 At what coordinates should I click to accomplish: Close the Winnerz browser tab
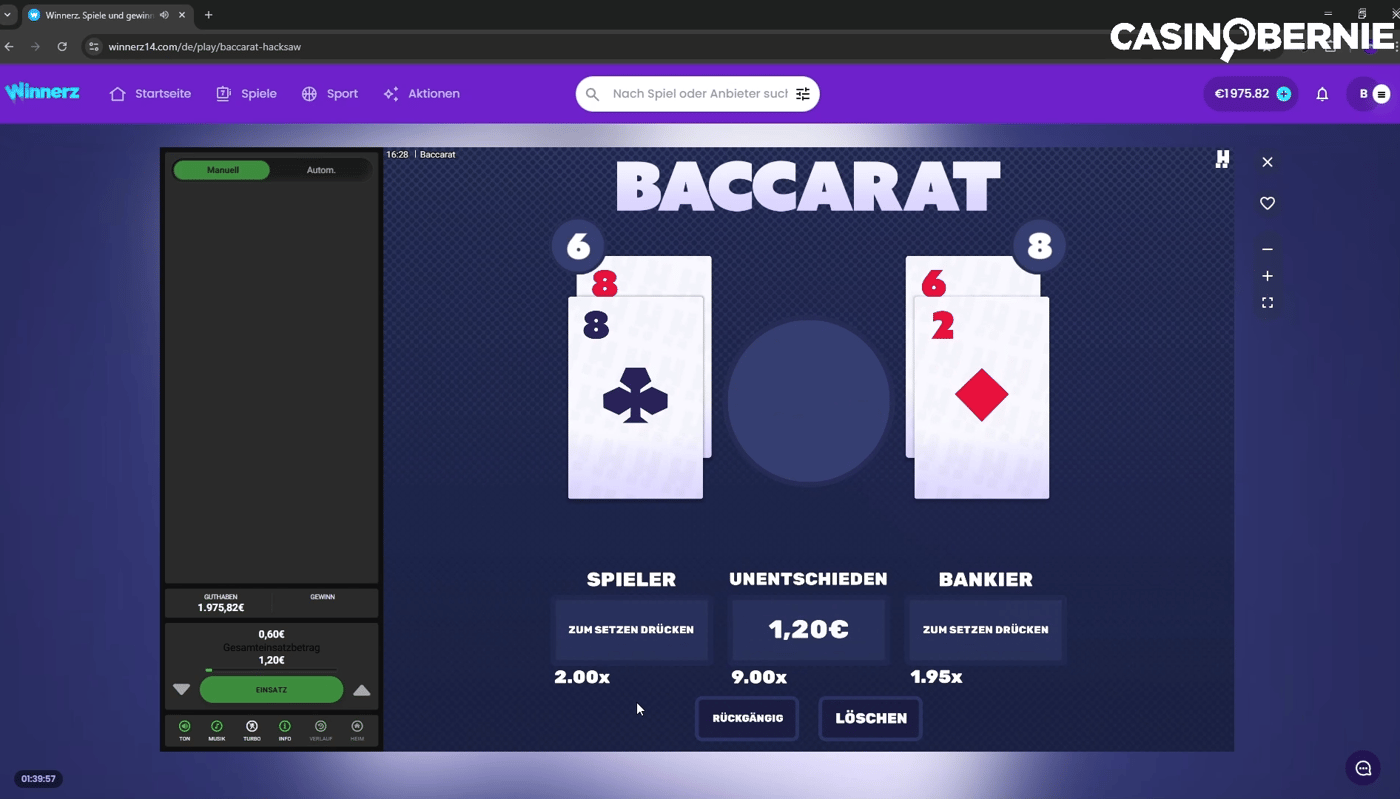coord(181,15)
